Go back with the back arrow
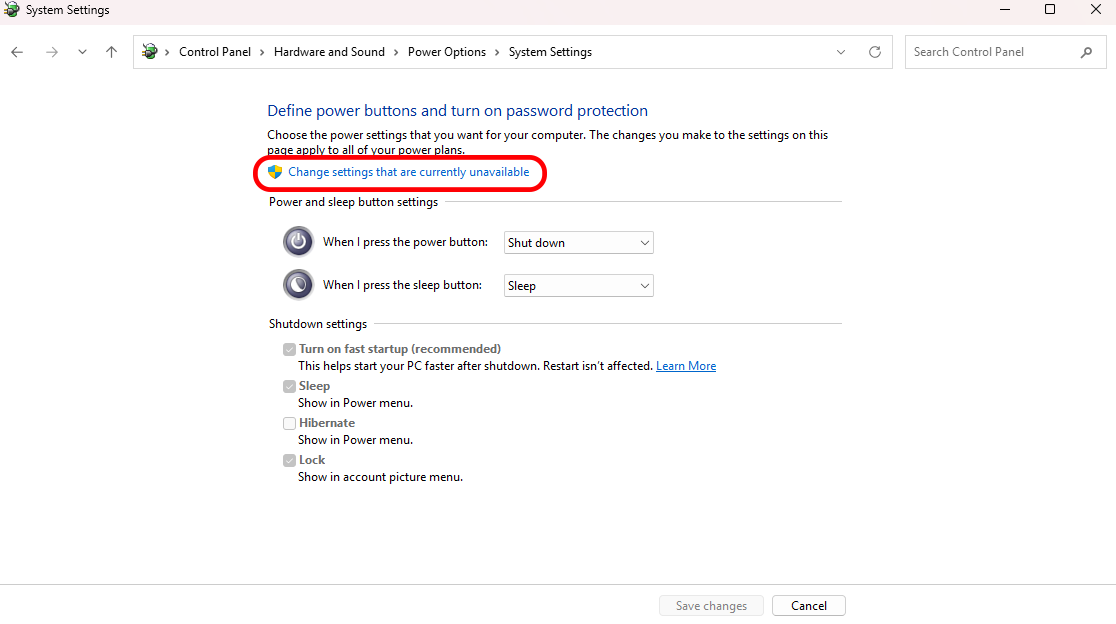 coord(17,52)
